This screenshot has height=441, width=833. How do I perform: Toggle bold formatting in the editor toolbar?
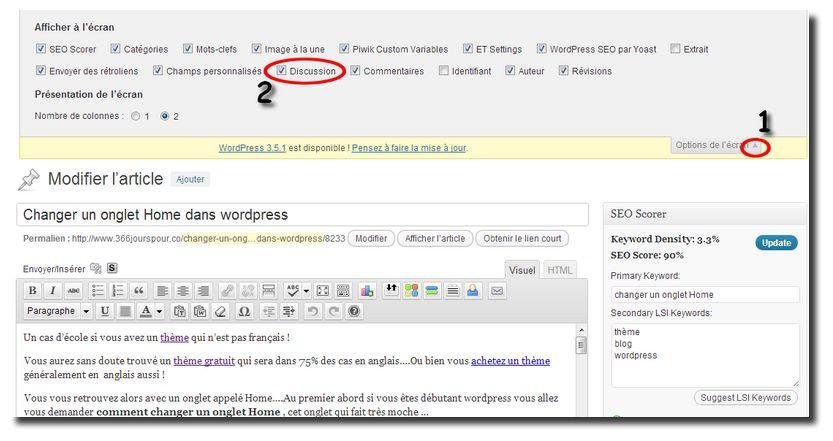[32, 291]
